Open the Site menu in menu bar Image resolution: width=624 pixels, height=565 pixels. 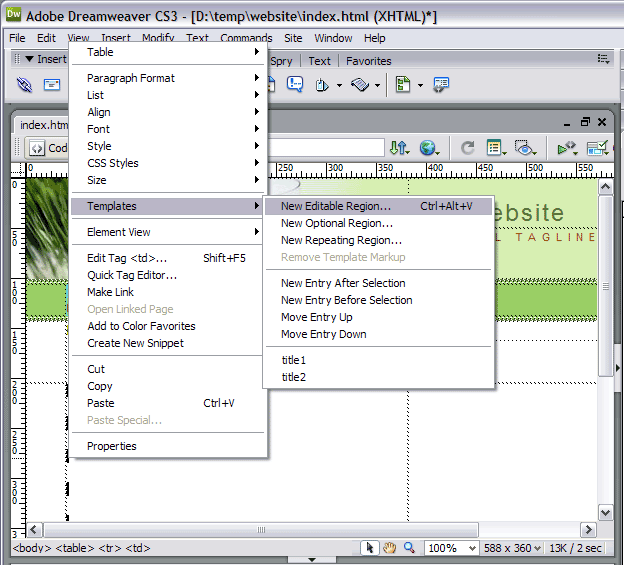(293, 38)
